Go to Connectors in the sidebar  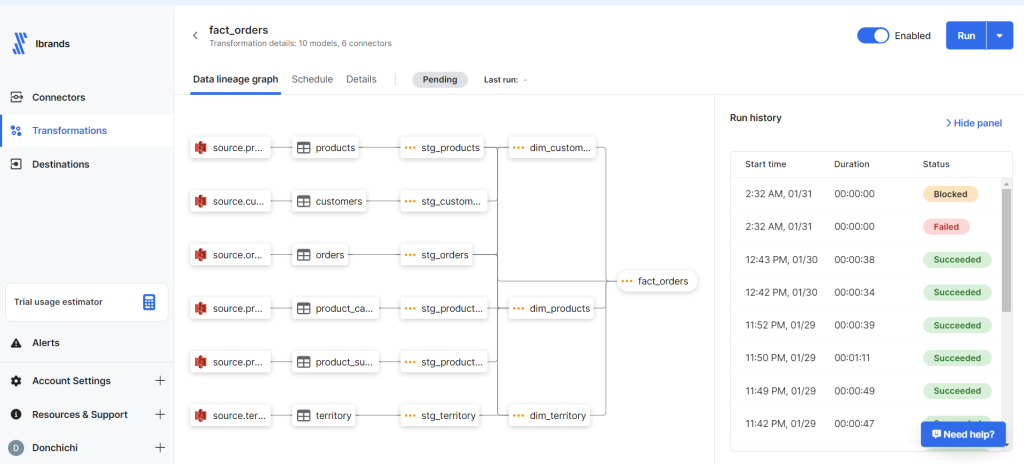pyautogui.click(x=58, y=97)
